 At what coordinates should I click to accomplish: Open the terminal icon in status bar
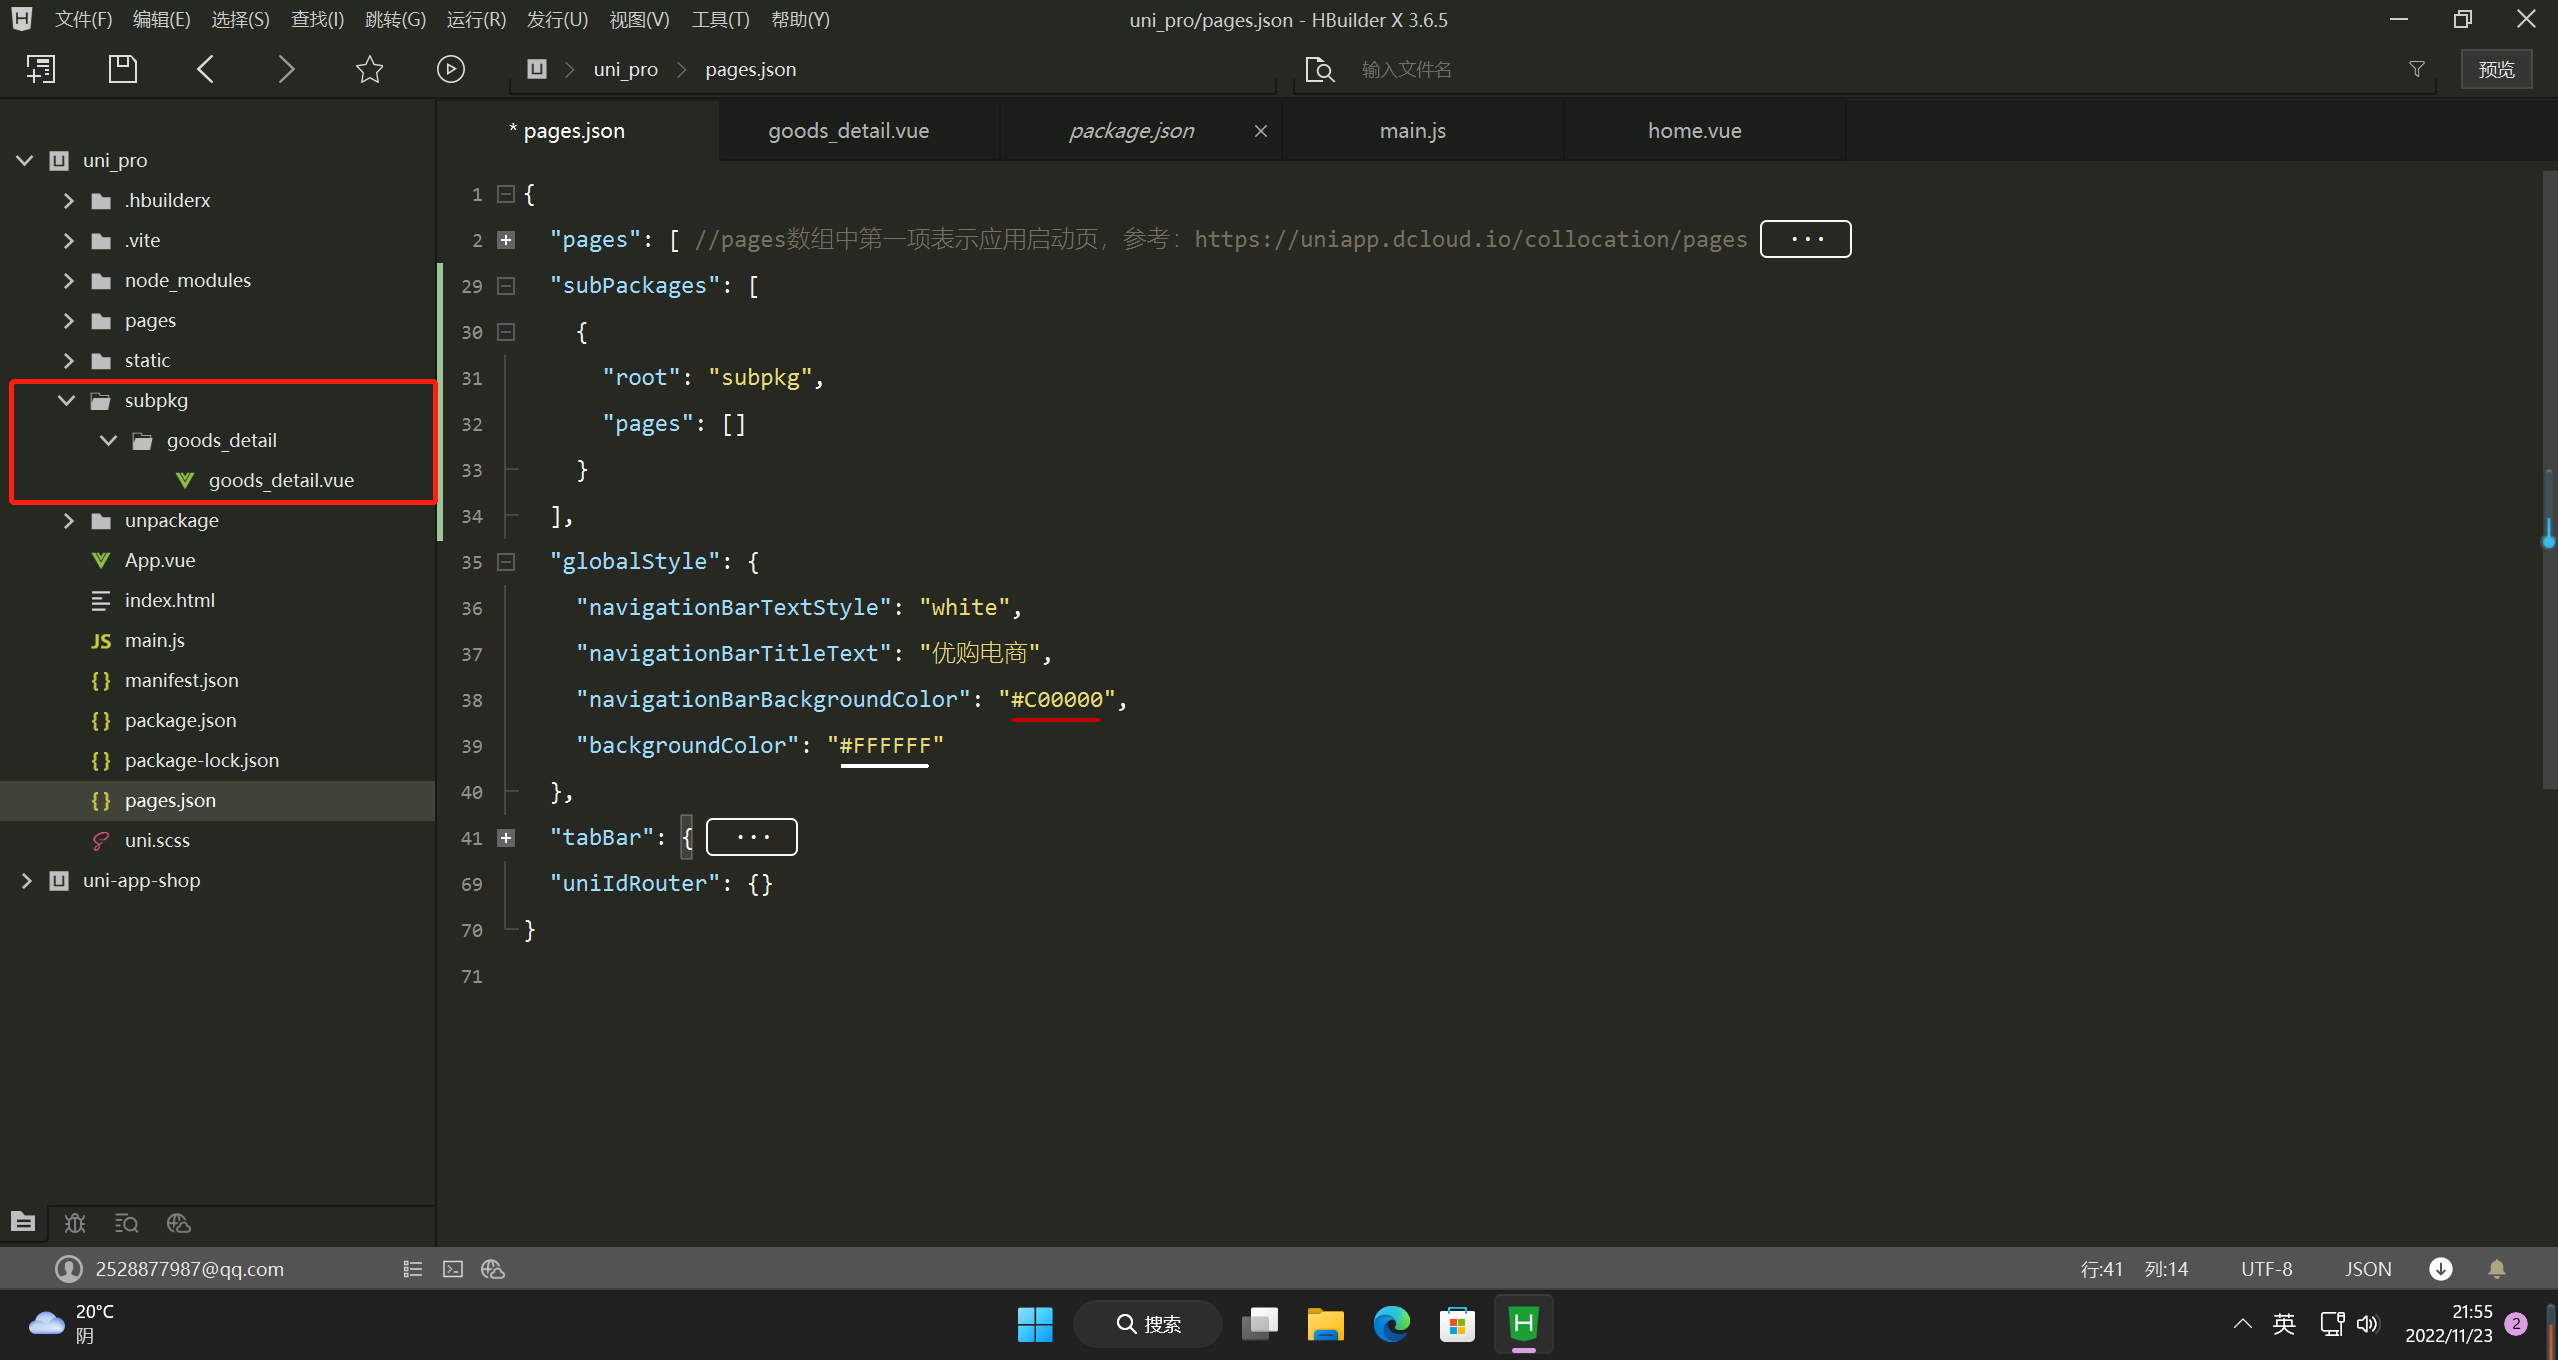(x=453, y=1269)
